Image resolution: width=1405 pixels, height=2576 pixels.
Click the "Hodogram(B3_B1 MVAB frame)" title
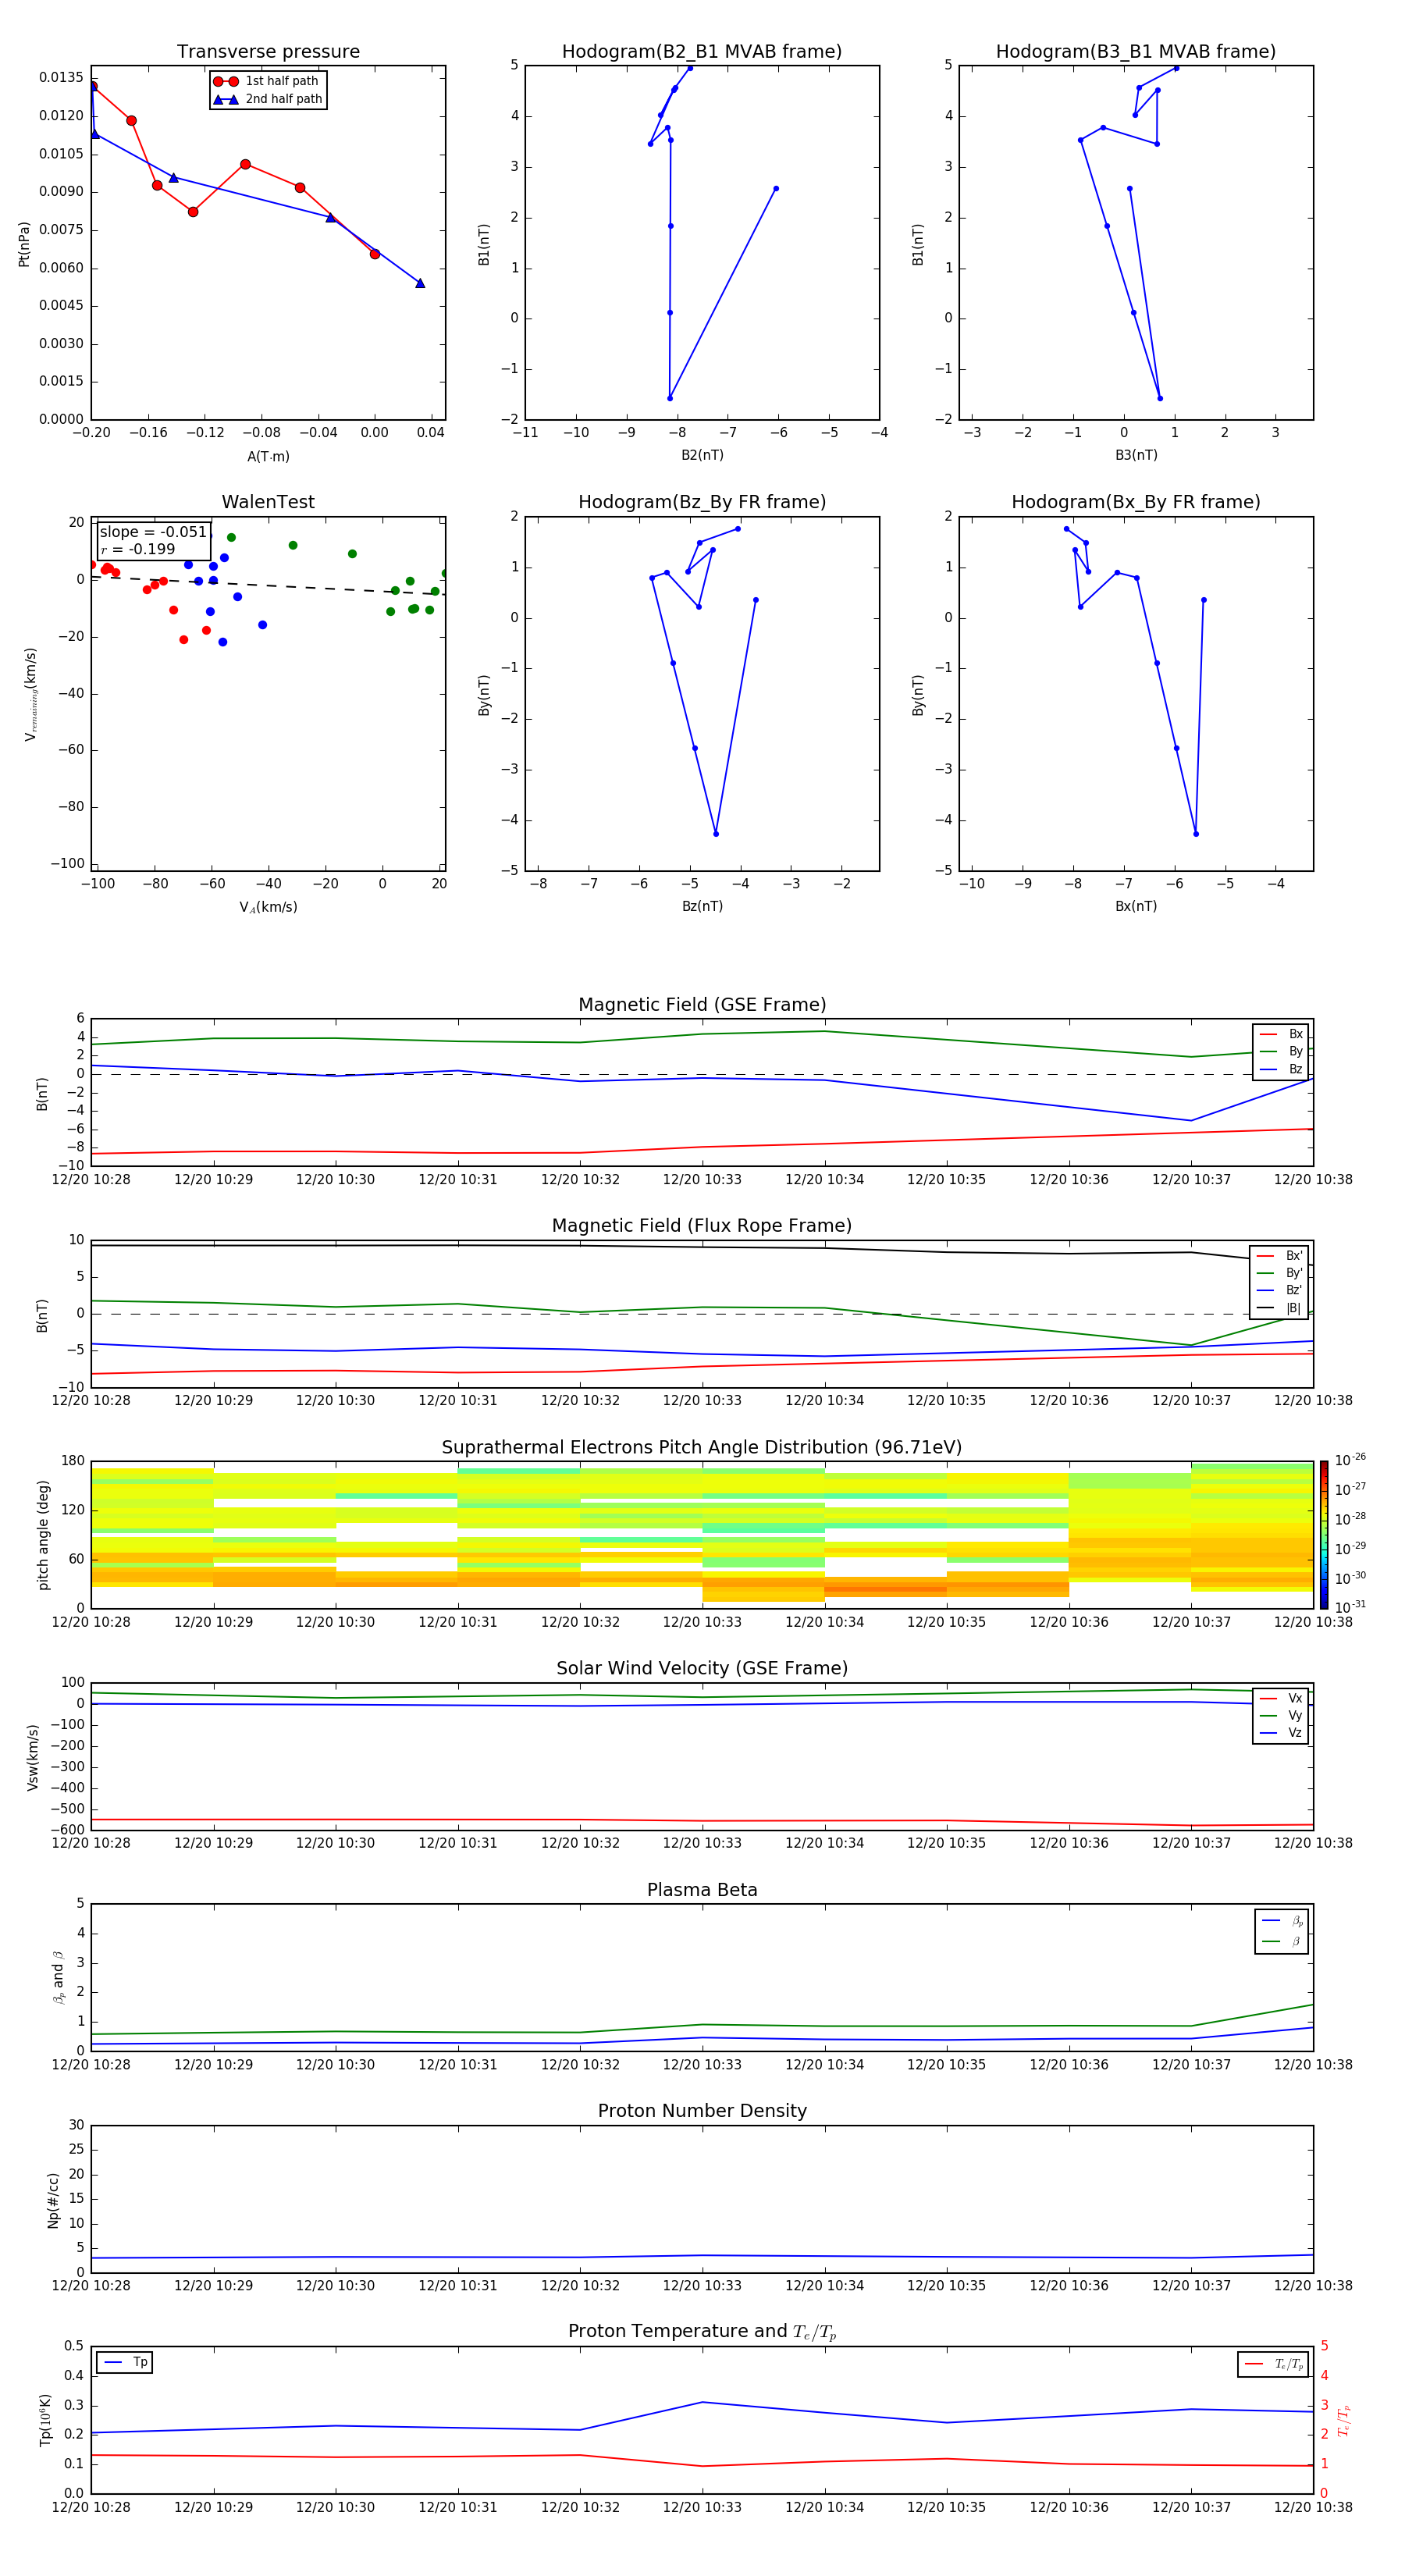(1136, 52)
